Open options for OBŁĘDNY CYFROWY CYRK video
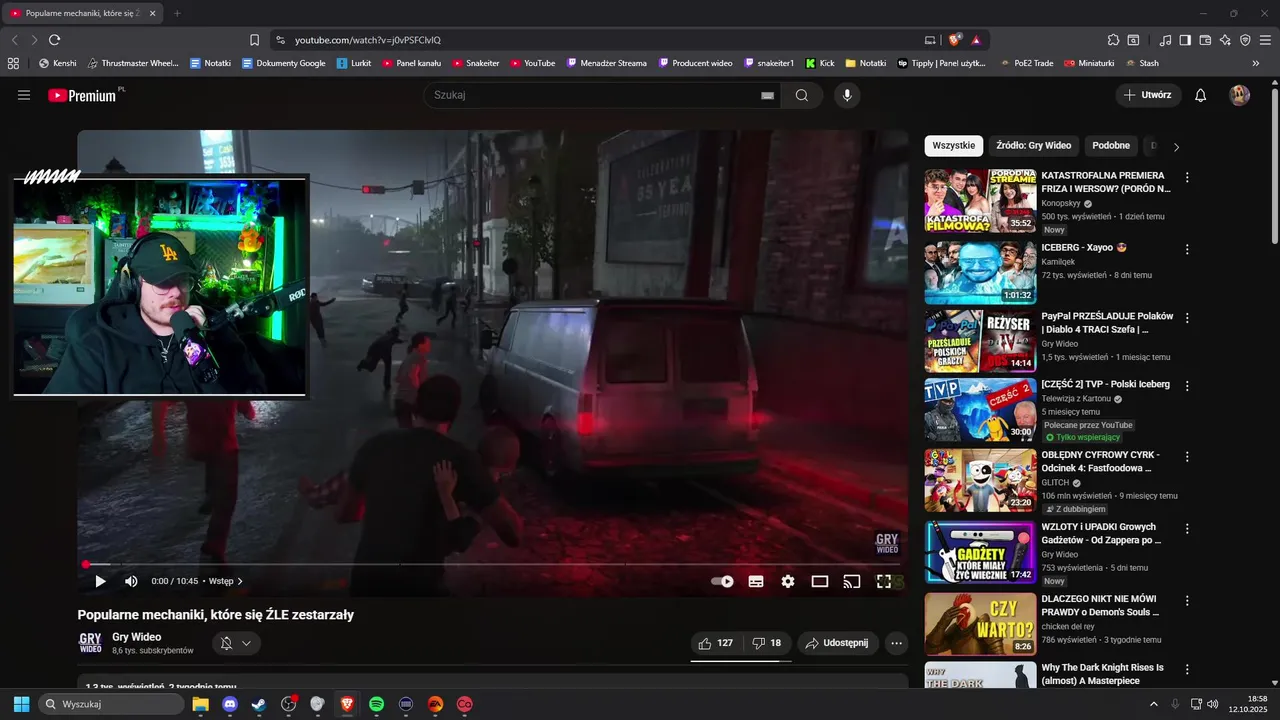1280x720 pixels. click(1187, 456)
